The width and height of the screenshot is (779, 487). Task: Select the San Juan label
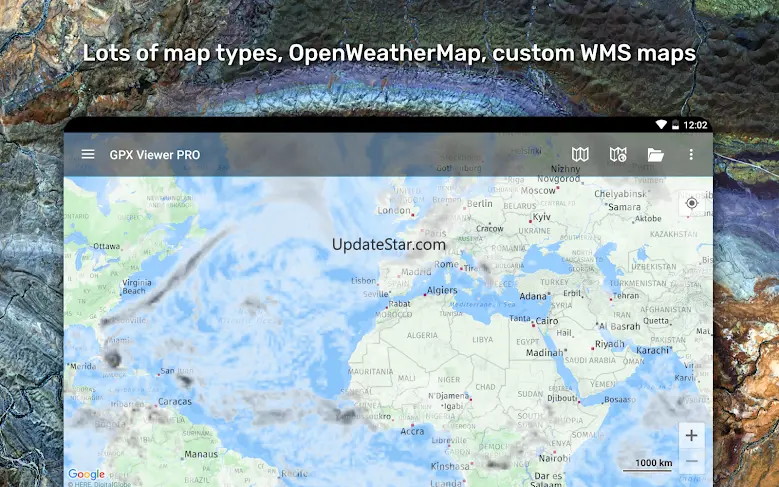point(177,371)
